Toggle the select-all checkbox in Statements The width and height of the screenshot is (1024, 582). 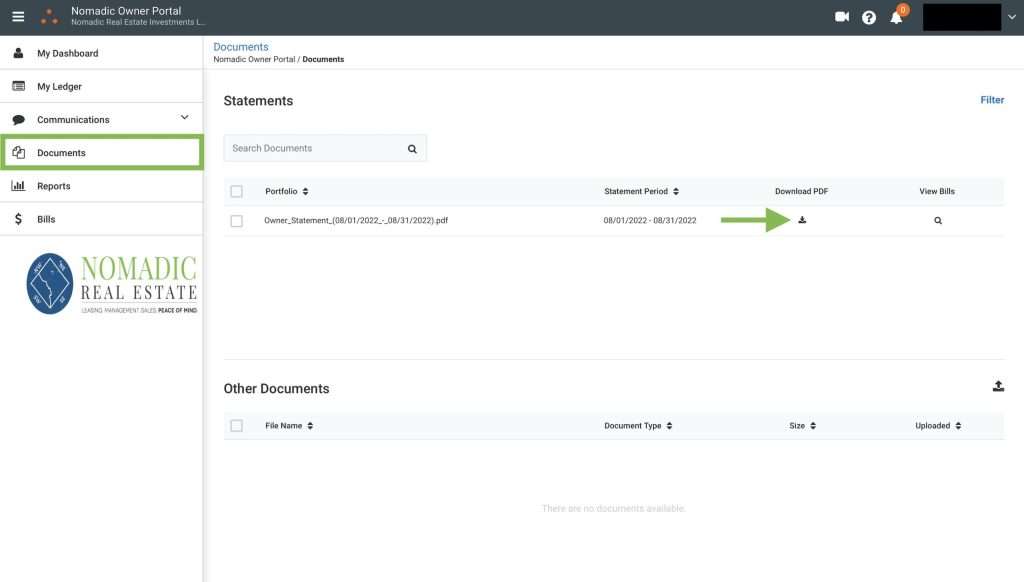[x=237, y=191]
